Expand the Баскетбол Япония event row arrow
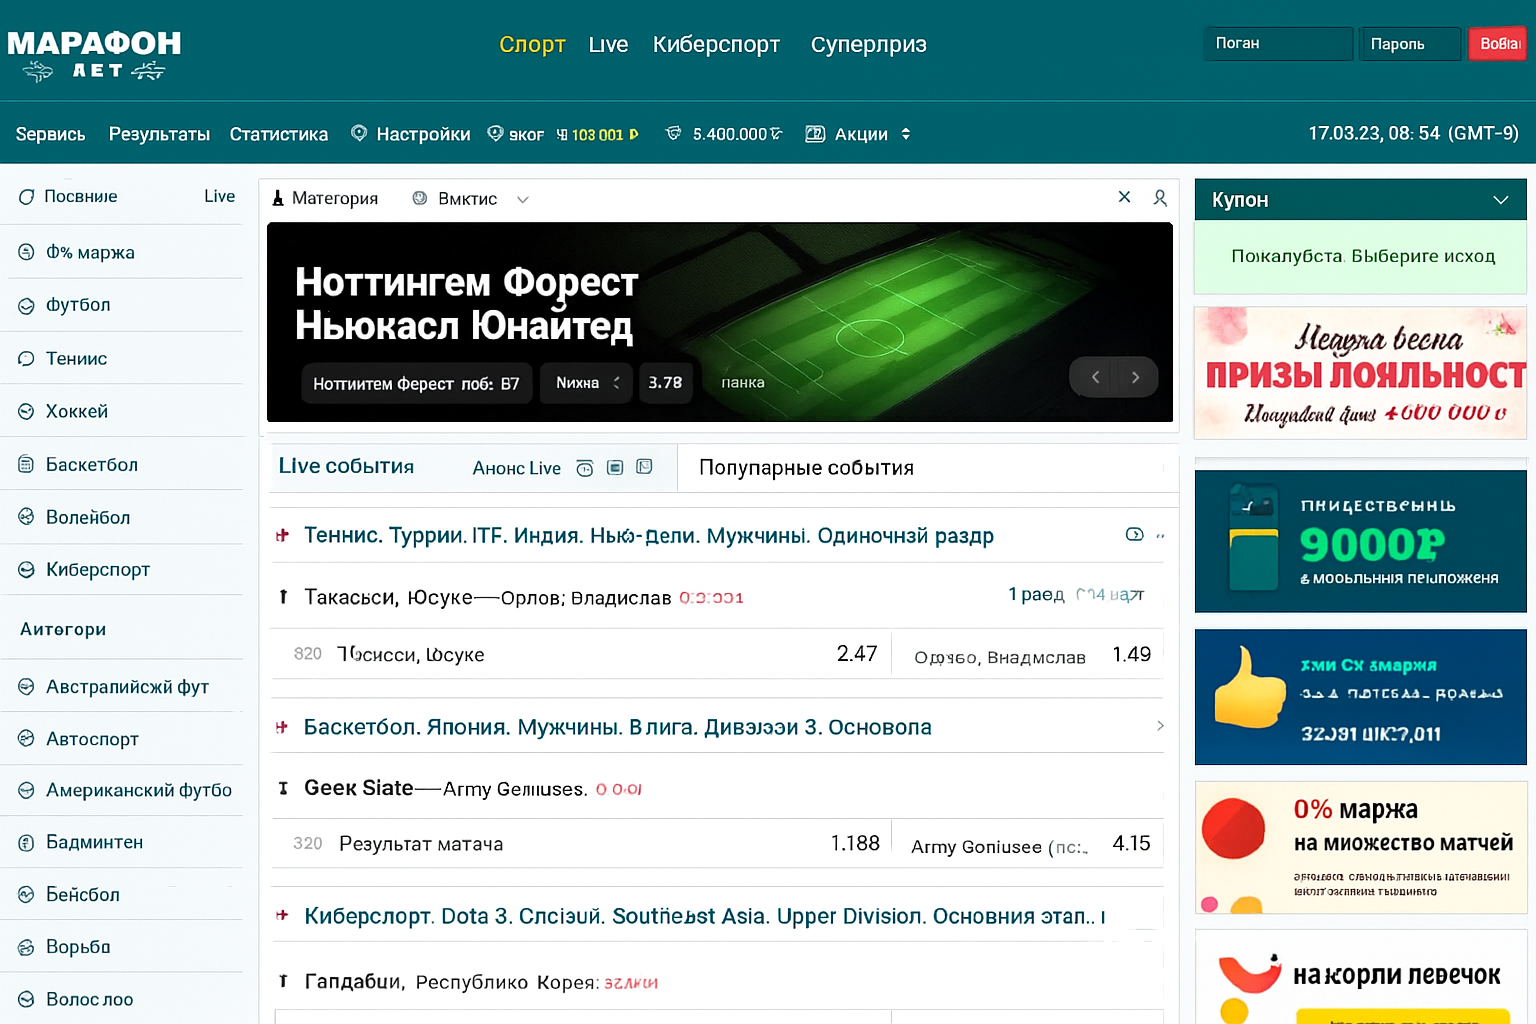The image size is (1536, 1024). [x=1160, y=726]
